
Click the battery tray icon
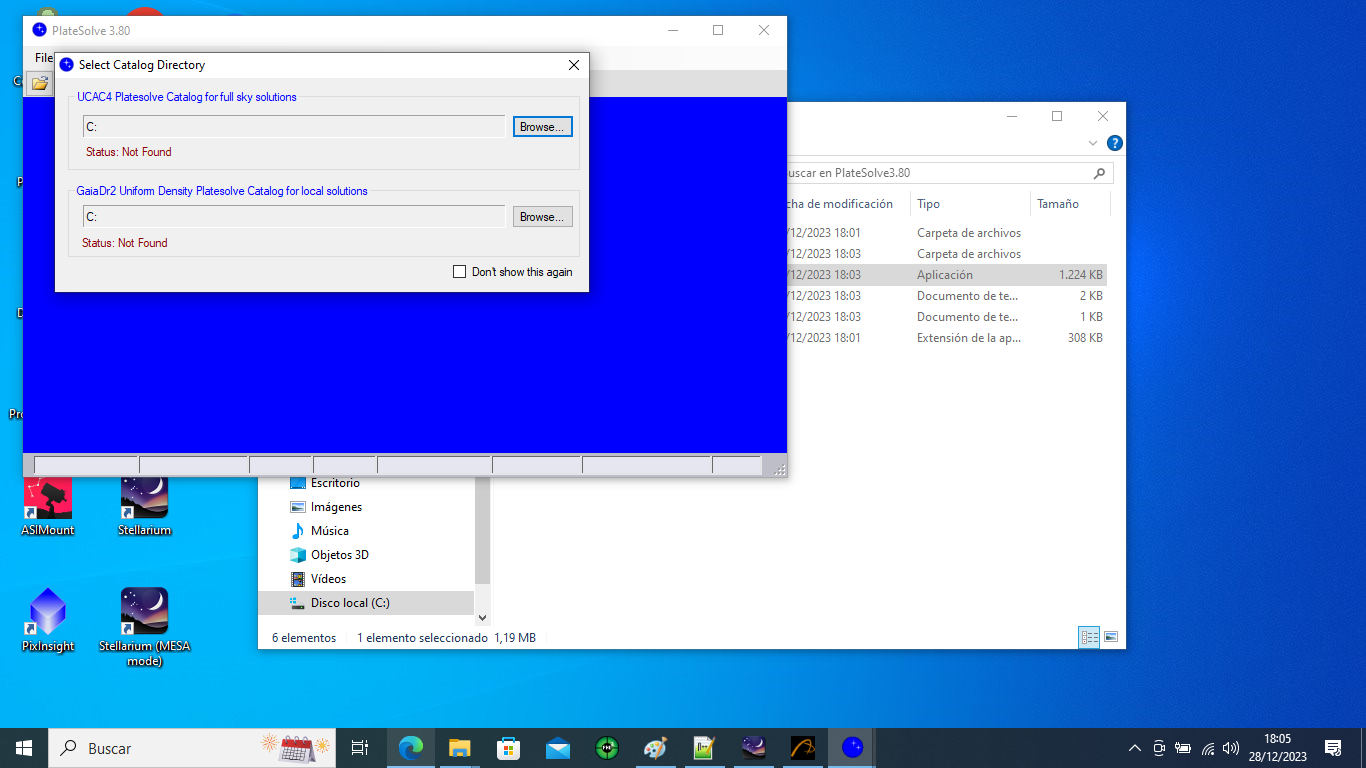[x=1183, y=748]
